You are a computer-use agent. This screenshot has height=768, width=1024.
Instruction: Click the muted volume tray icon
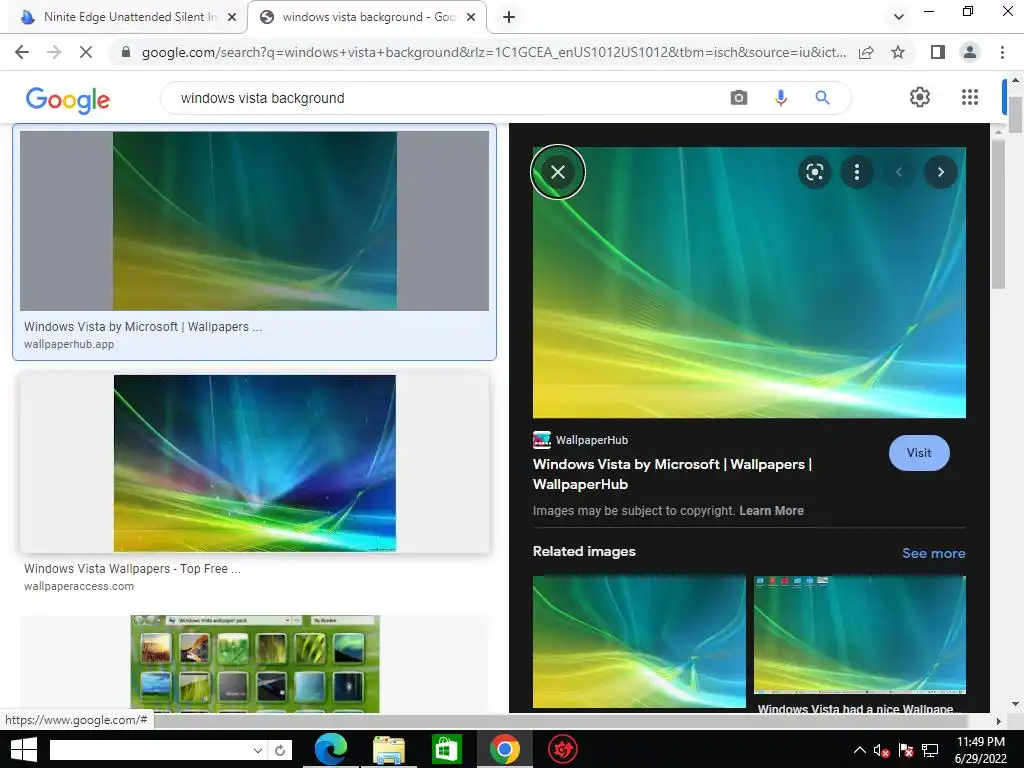[x=882, y=751]
